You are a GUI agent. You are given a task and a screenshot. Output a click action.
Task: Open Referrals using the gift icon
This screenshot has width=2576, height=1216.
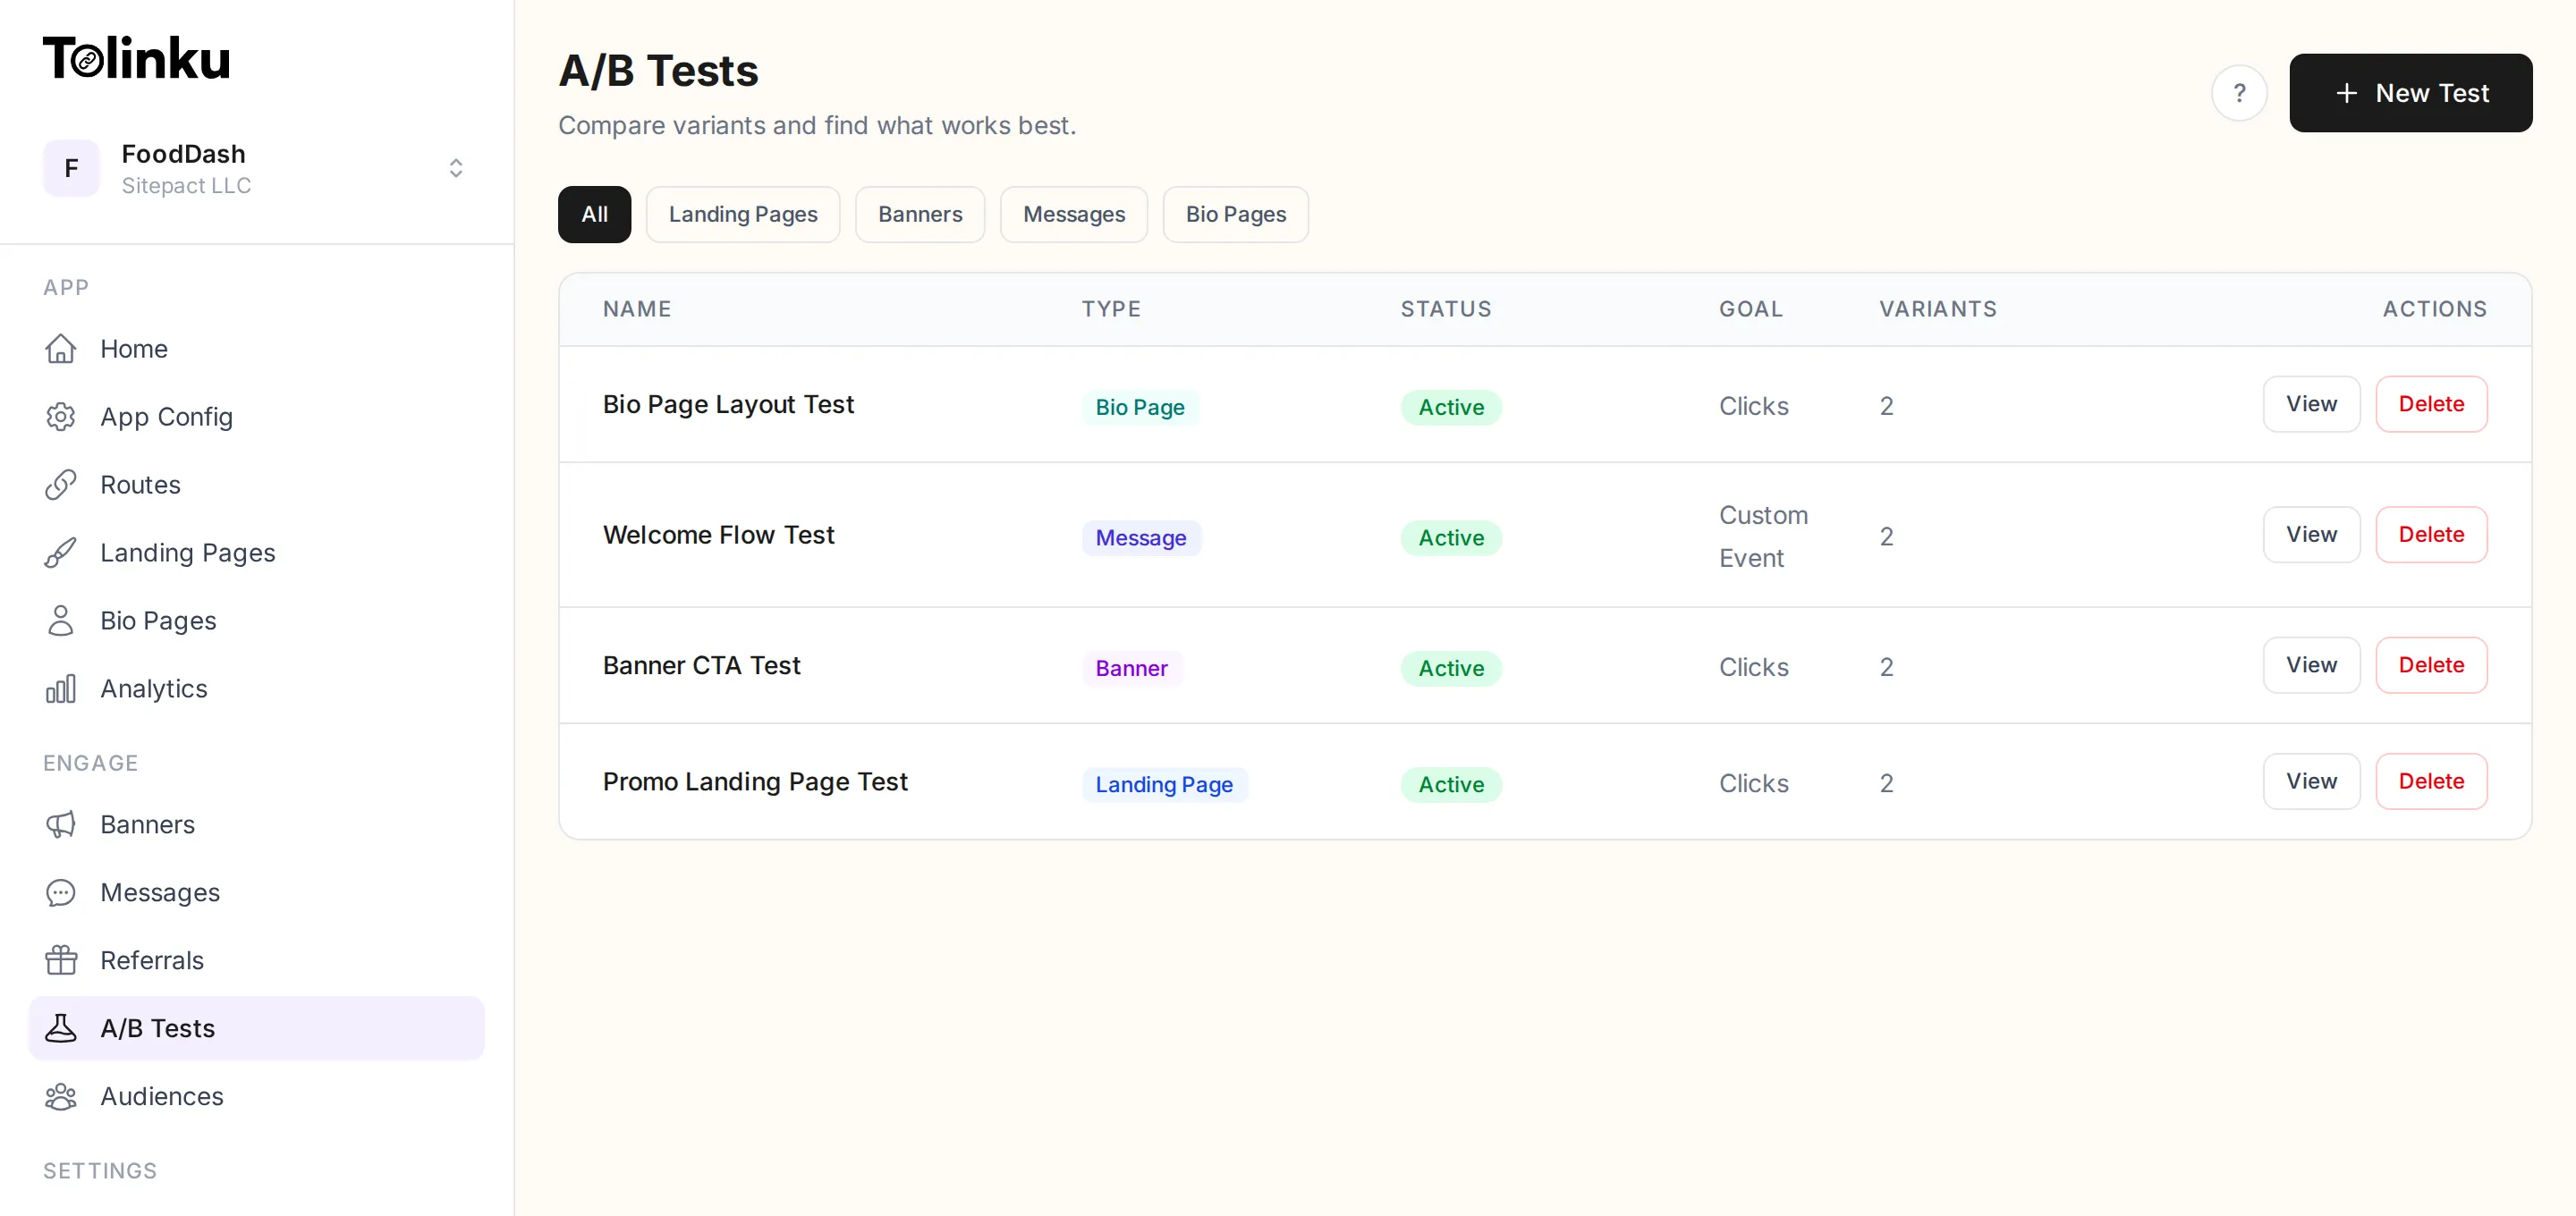pyautogui.click(x=61, y=959)
